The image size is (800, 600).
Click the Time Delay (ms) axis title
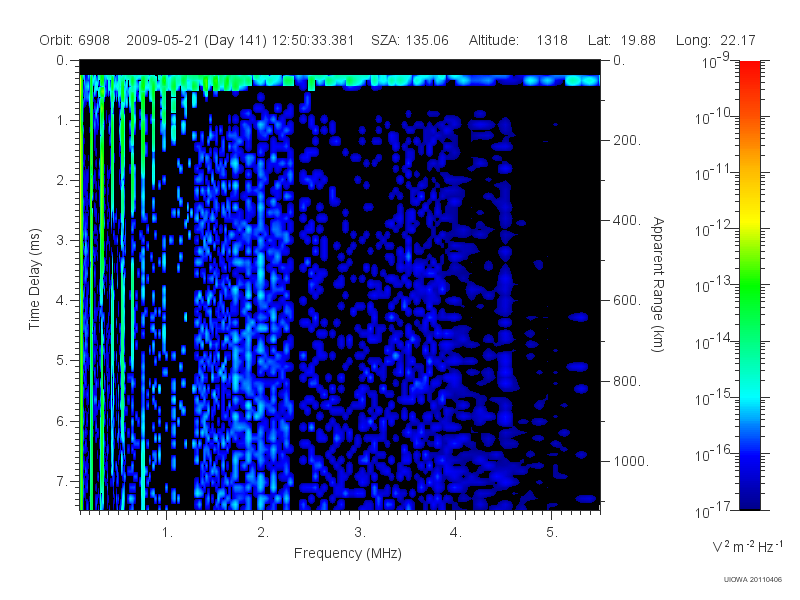click(x=34, y=279)
